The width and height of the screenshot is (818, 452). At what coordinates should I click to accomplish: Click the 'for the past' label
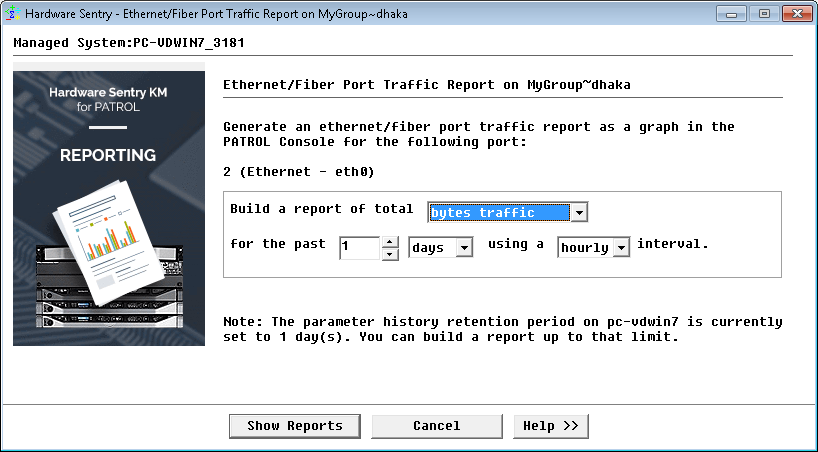coord(278,244)
